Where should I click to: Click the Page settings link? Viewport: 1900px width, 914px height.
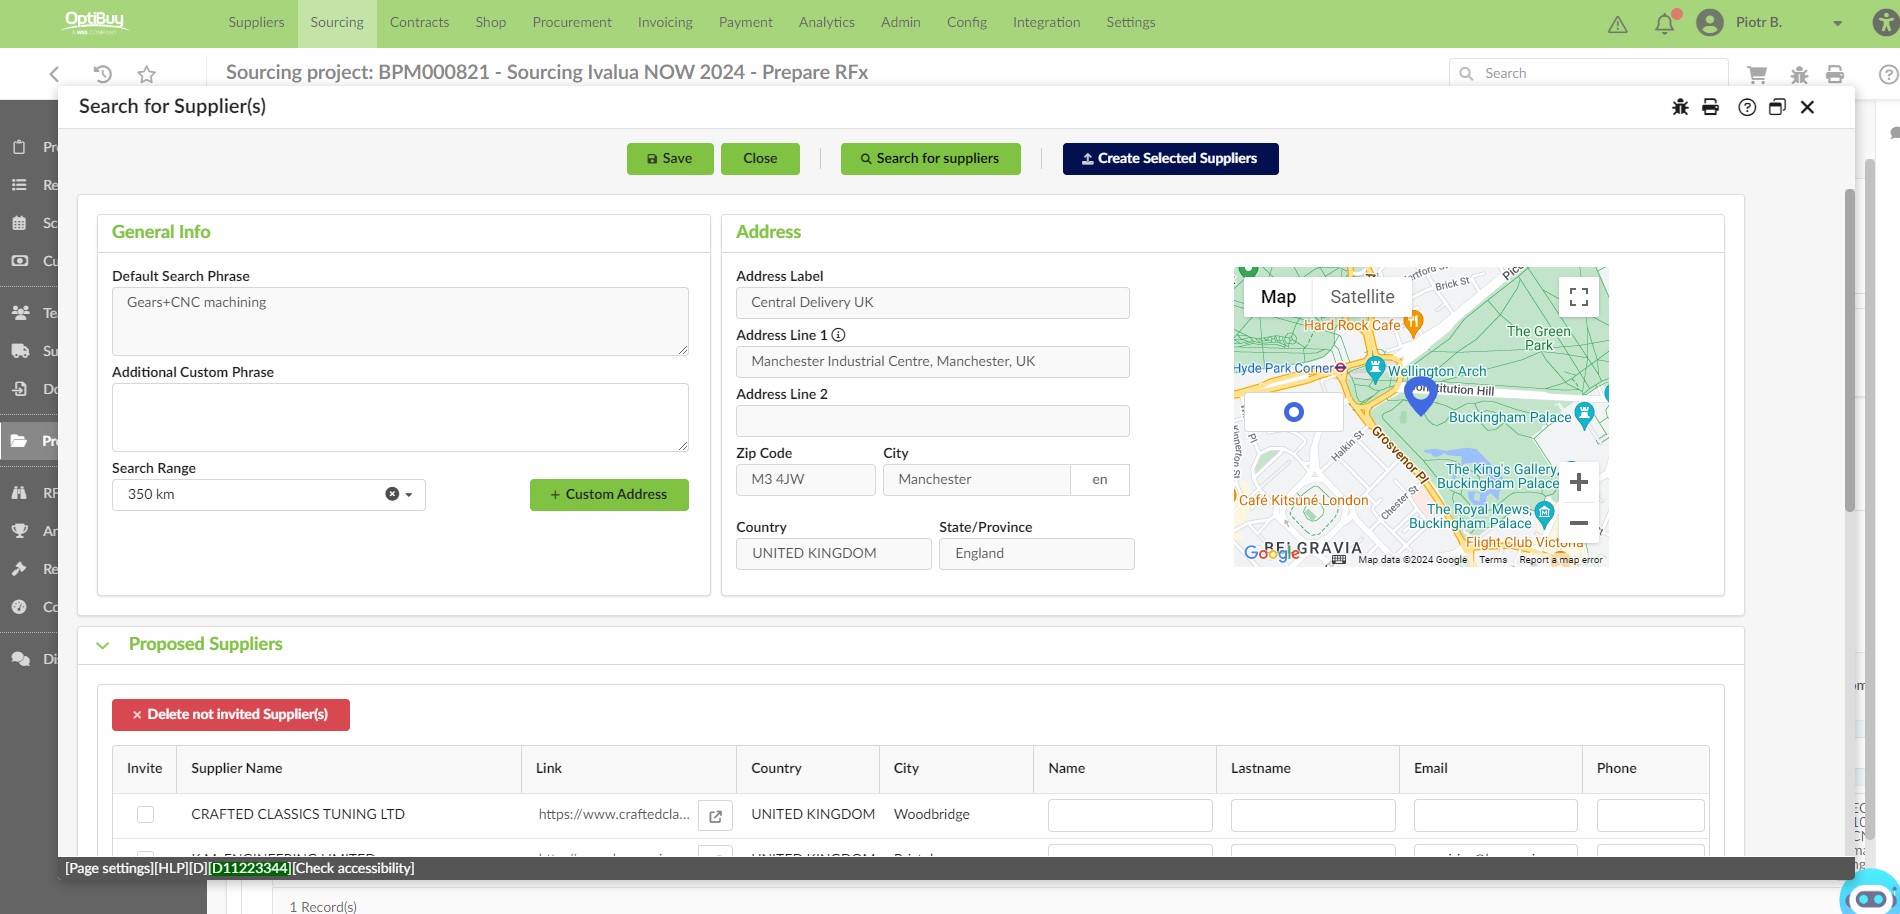click(109, 868)
